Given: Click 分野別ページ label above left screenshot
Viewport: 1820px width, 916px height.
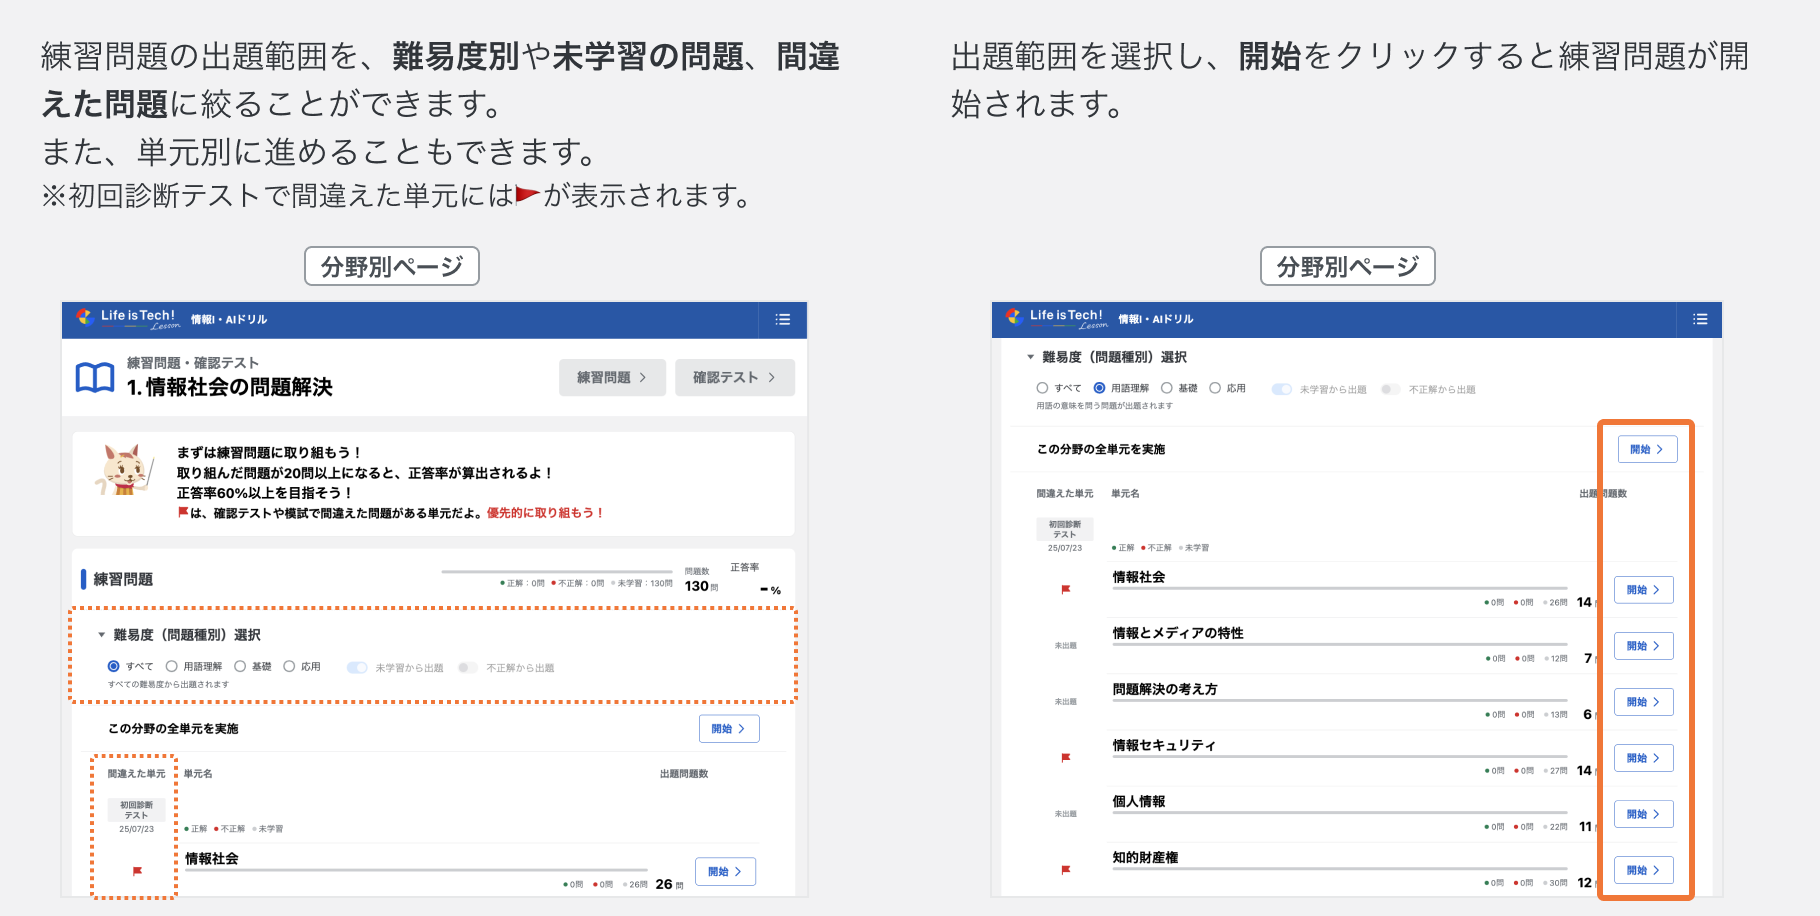Looking at the screenshot, I should point(392,266).
